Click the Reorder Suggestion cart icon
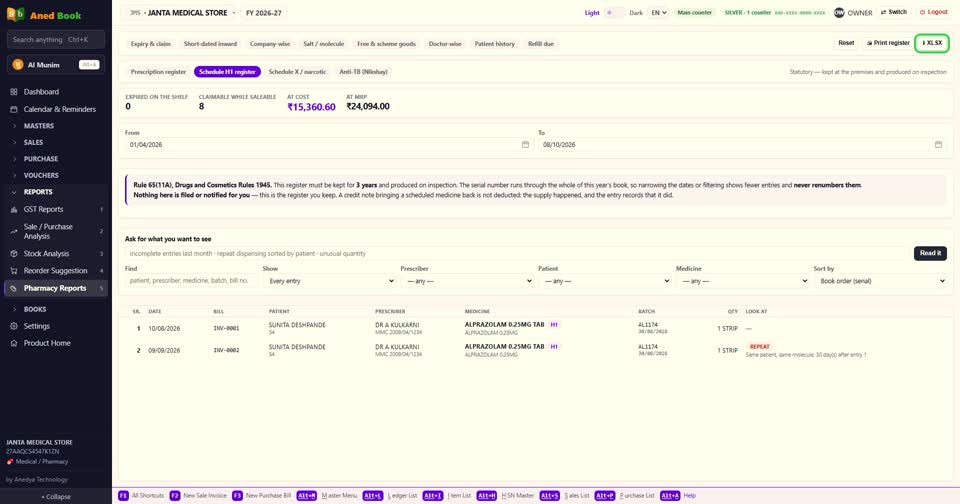Screen dimensions: 960x504 tap(13, 271)
